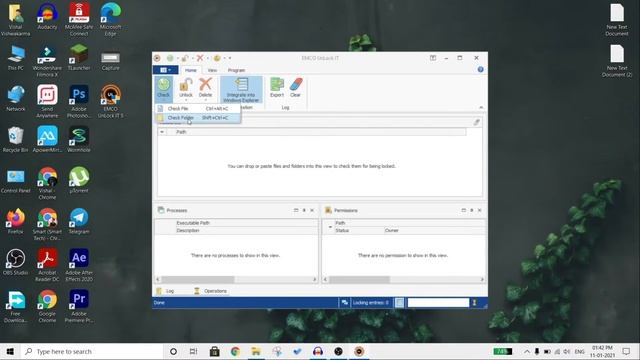Click the small unlock icon in quick access toolbar

[x=185, y=58]
